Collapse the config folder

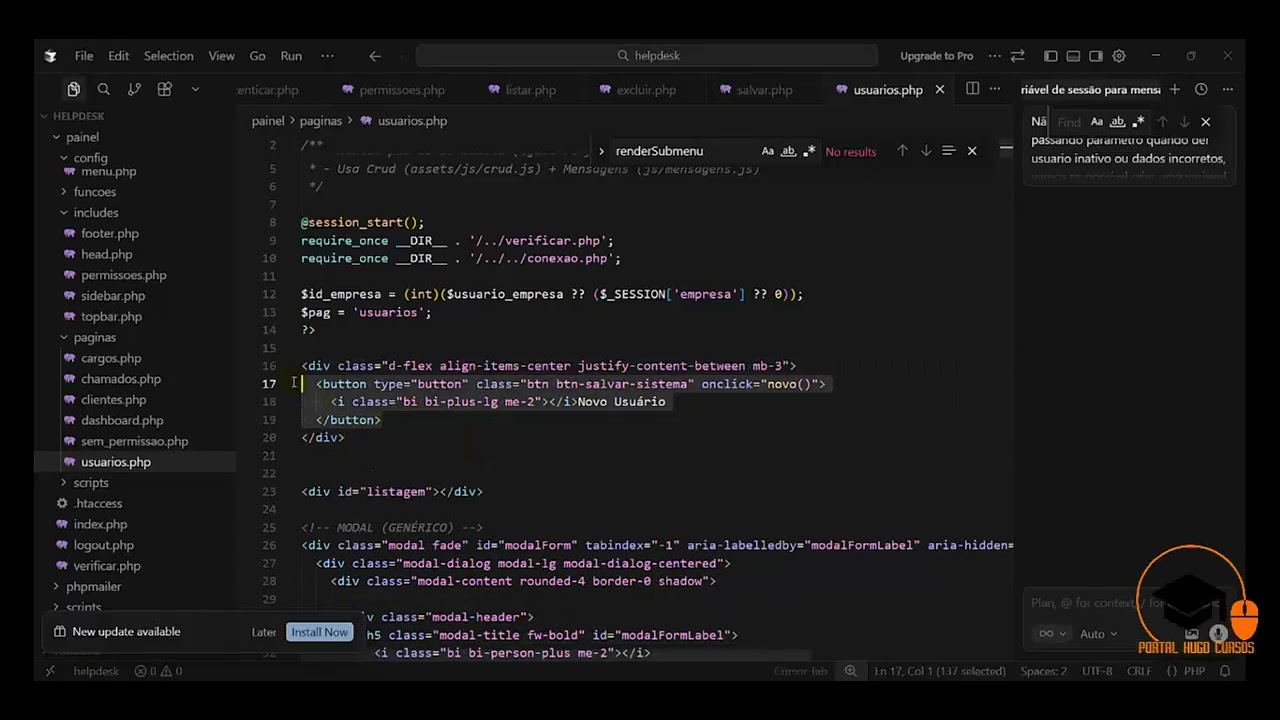coord(90,158)
